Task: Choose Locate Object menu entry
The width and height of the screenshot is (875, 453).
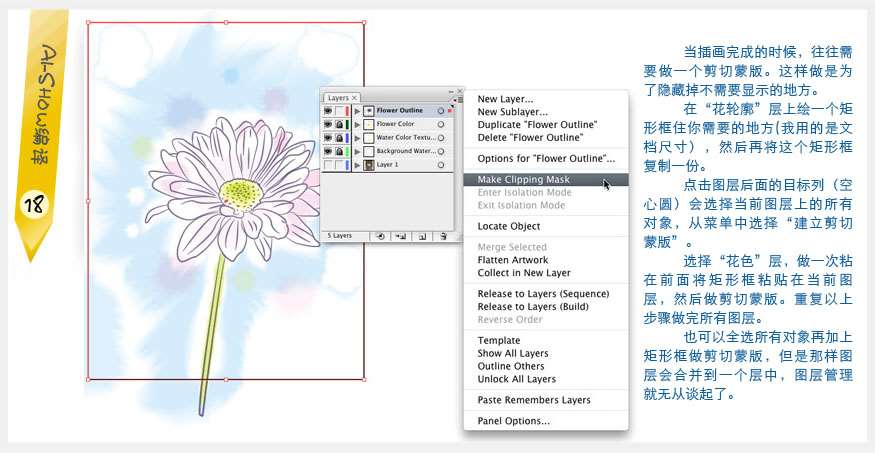Action: tap(509, 226)
